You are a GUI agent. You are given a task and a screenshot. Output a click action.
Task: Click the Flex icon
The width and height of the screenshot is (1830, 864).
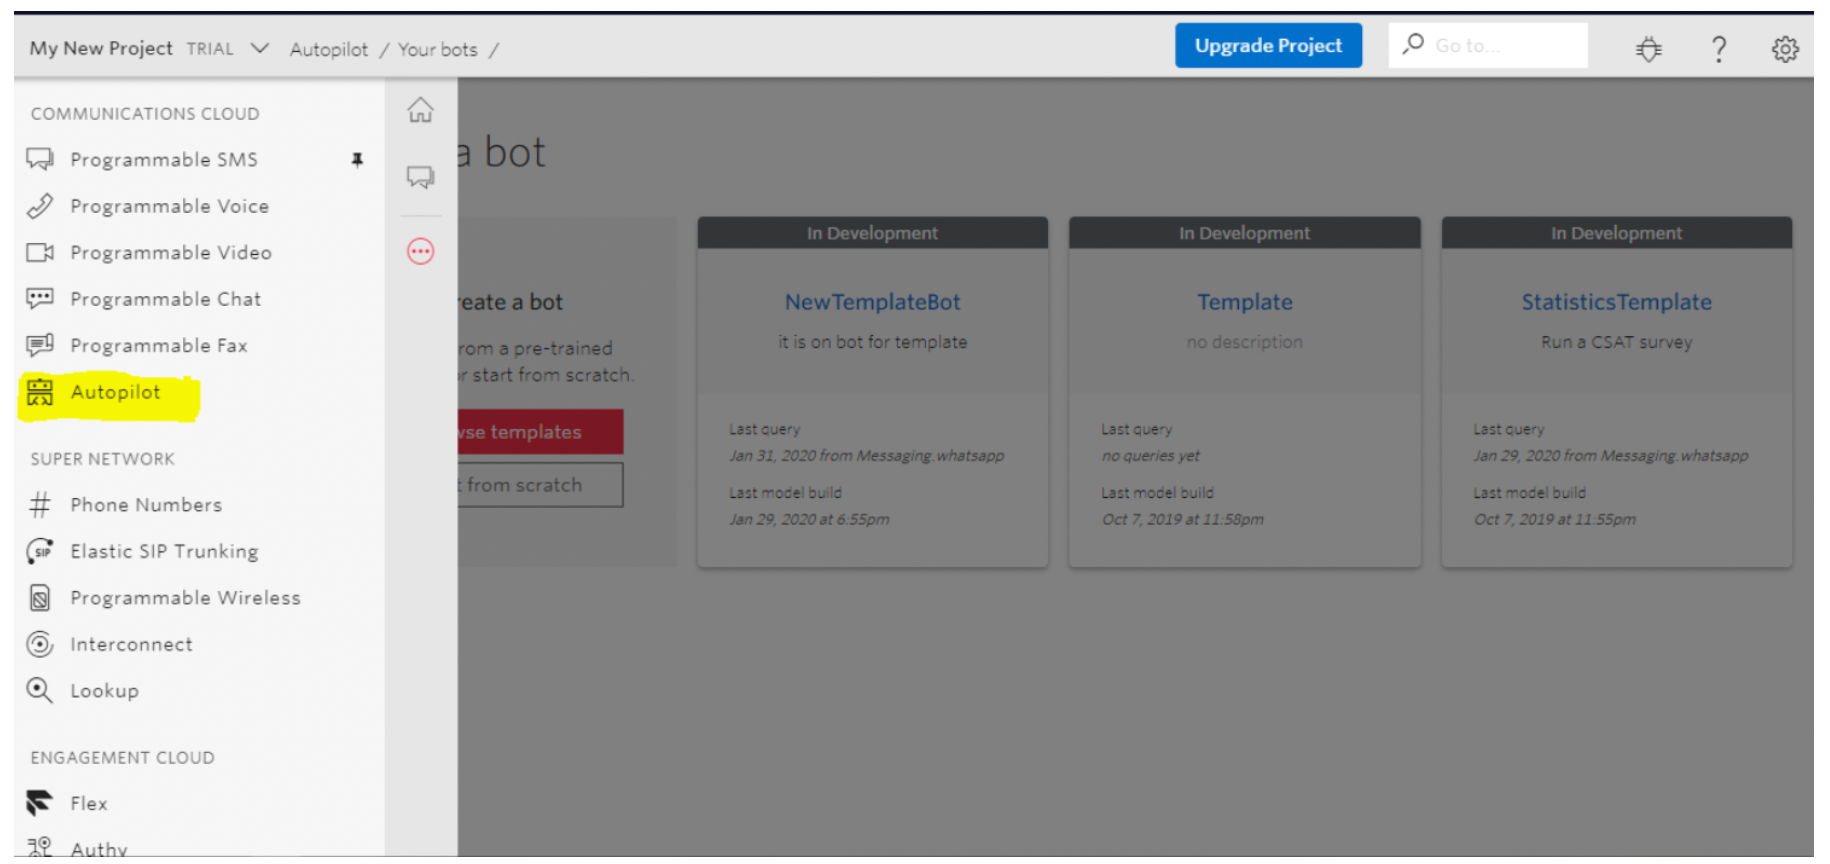[40, 803]
